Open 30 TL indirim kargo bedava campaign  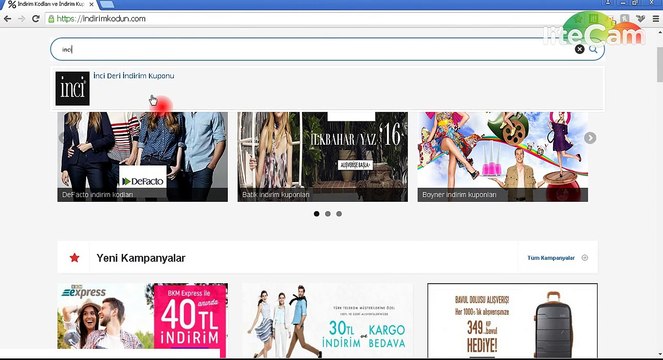click(327, 320)
